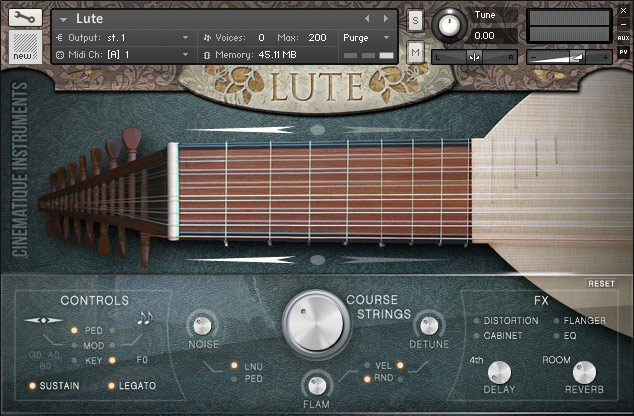Viewport: 634px width, 416px height.
Task: Click the left-right arrows icon in Controls
Action: pos(43,320)
